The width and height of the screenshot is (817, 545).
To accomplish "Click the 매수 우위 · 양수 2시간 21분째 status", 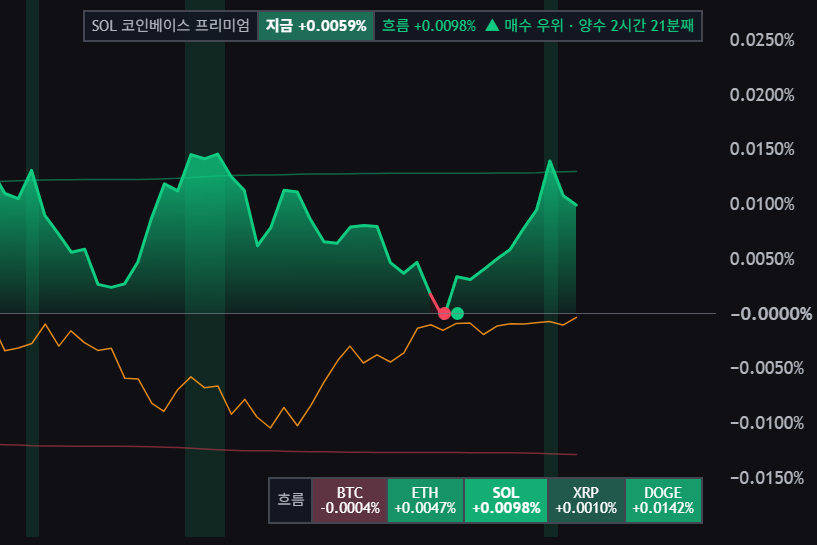I will click(x=599, y=26).
